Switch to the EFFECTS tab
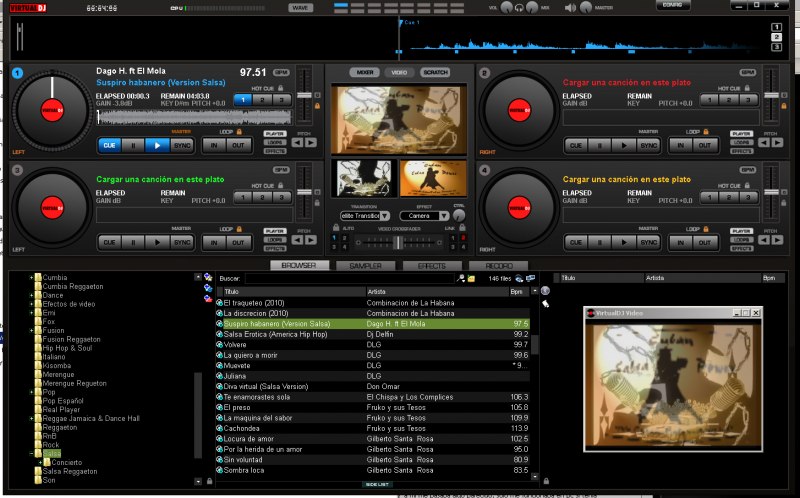This screenshot has height=498, width=800. (432, 266)
